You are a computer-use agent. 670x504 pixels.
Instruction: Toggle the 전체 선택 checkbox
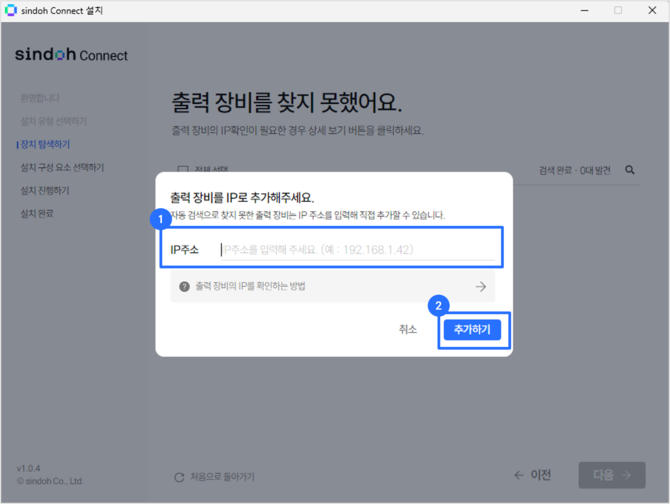coord(183,170)
